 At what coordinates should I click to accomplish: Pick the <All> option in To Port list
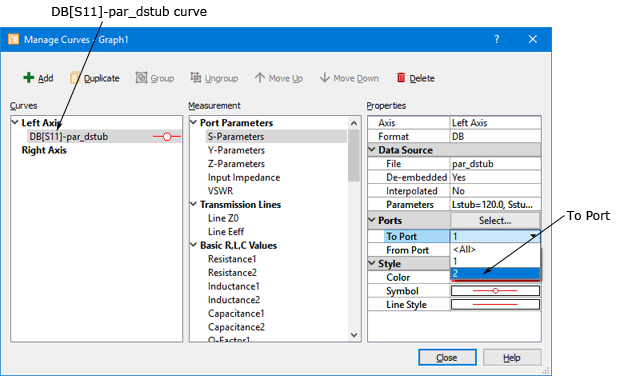click(x=495, y=249)
